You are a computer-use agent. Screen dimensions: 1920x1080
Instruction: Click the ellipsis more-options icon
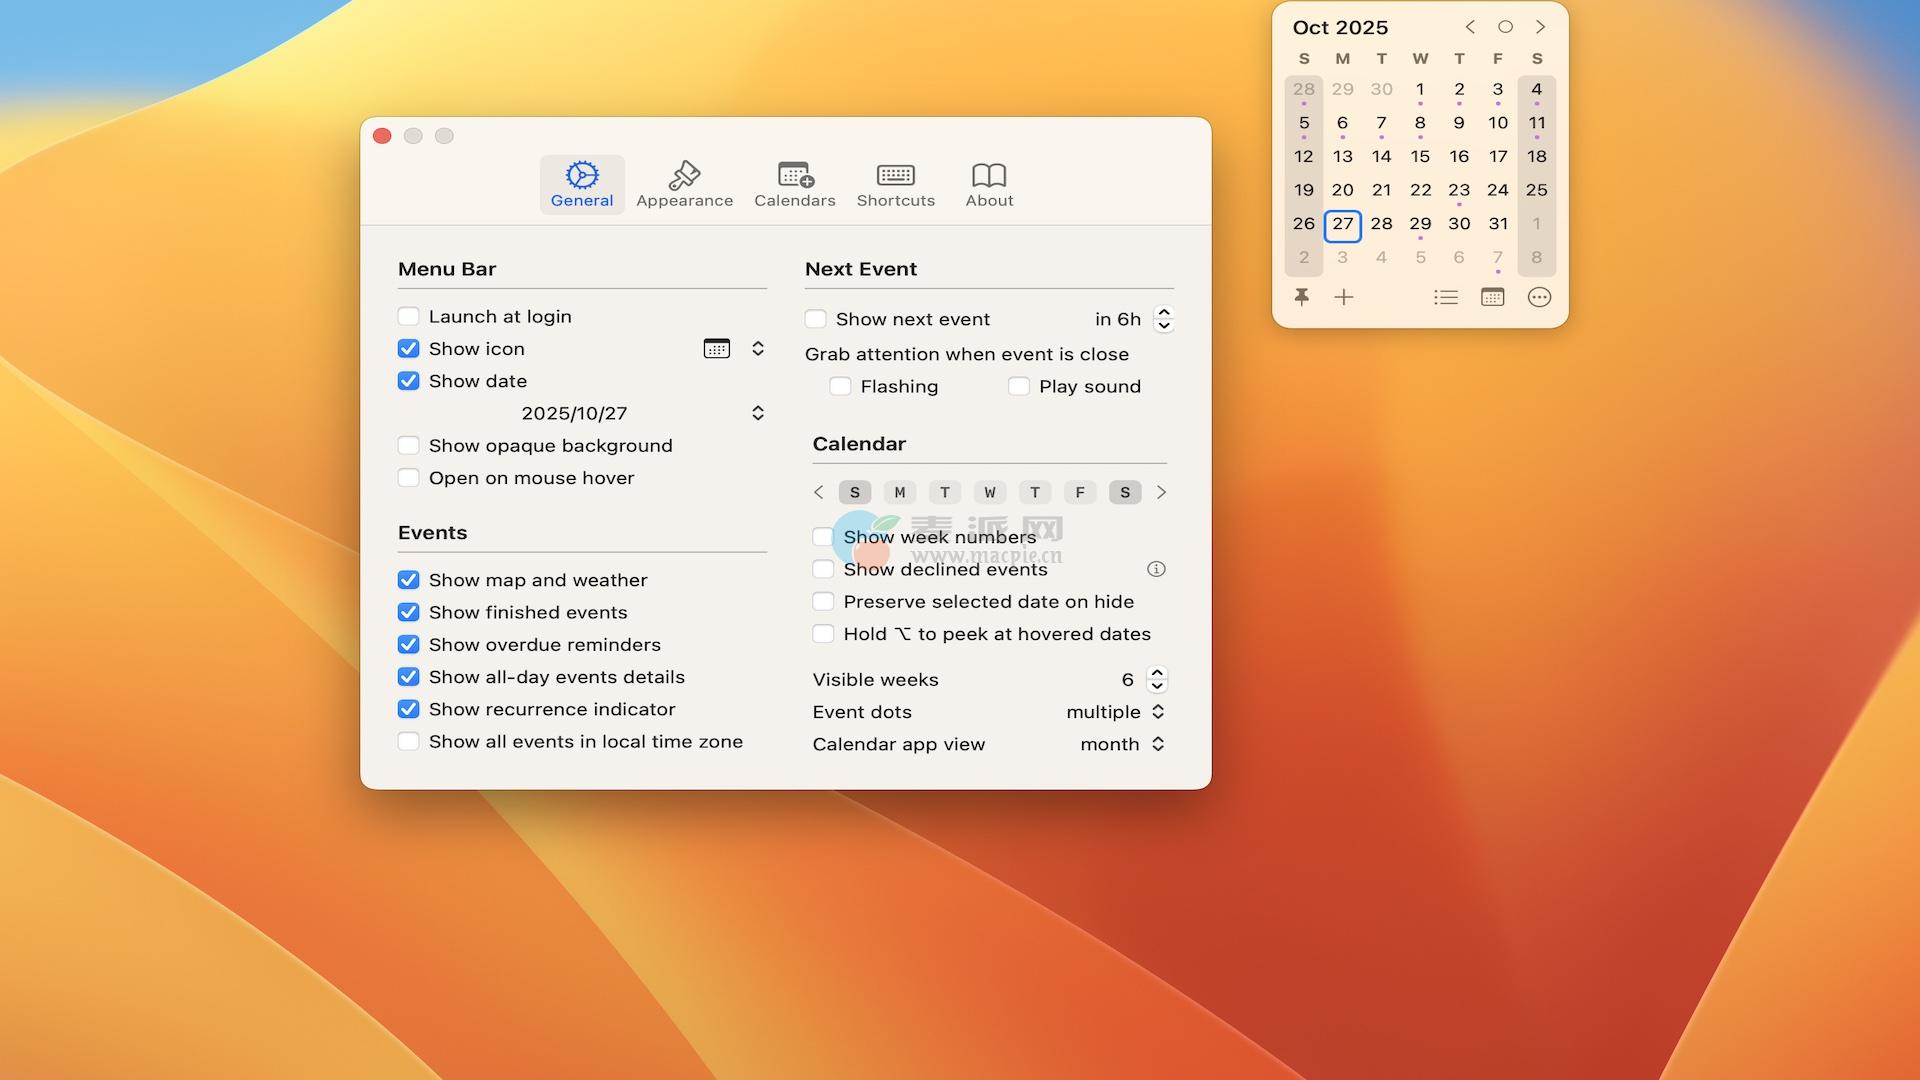click(1539, 297)
